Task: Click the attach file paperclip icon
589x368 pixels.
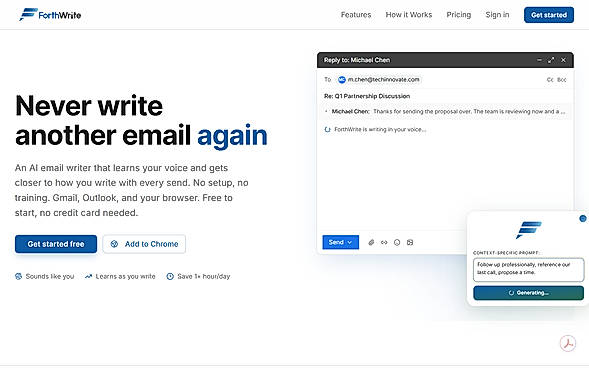Action: click(371, 243)
